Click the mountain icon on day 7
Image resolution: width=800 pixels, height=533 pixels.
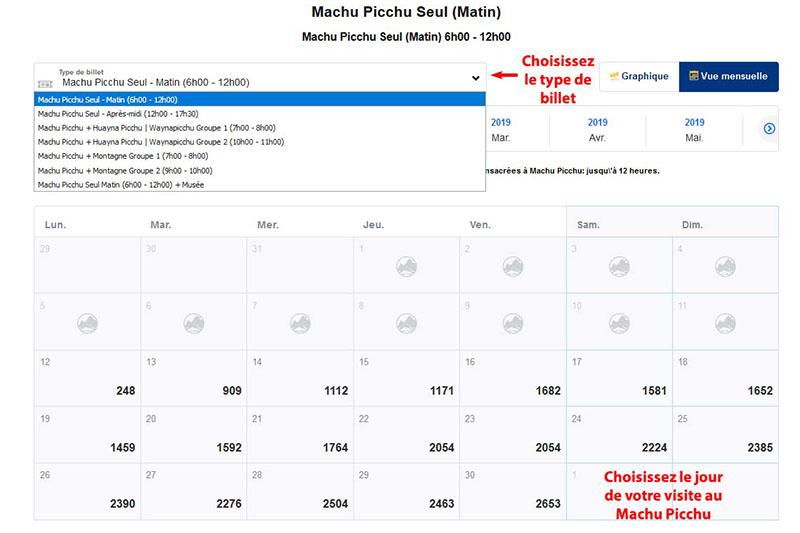(x=300, y=323)
